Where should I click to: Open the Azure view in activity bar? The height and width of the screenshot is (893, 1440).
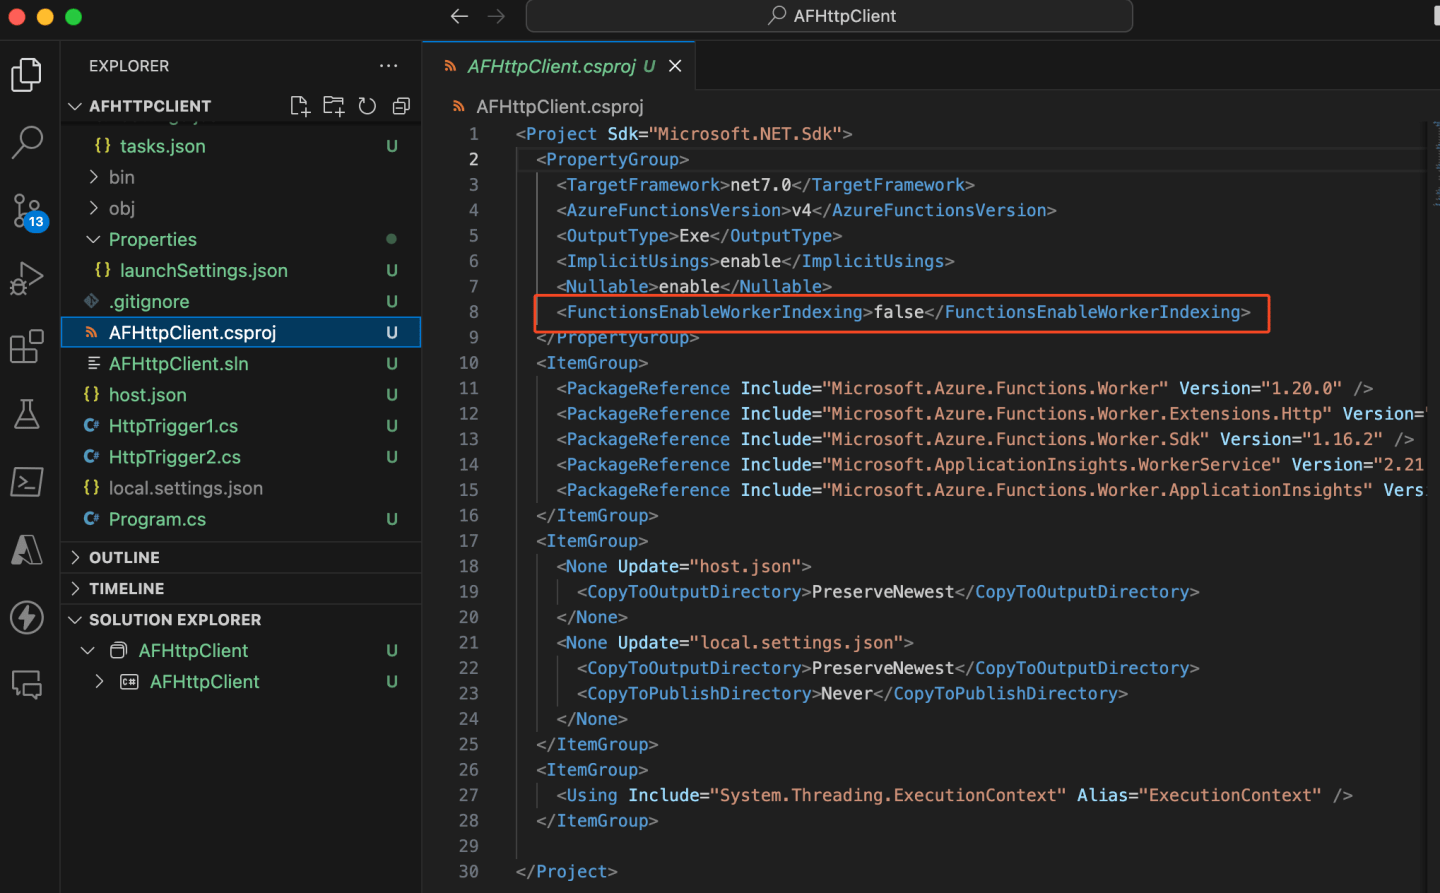(x=27, y=550)
